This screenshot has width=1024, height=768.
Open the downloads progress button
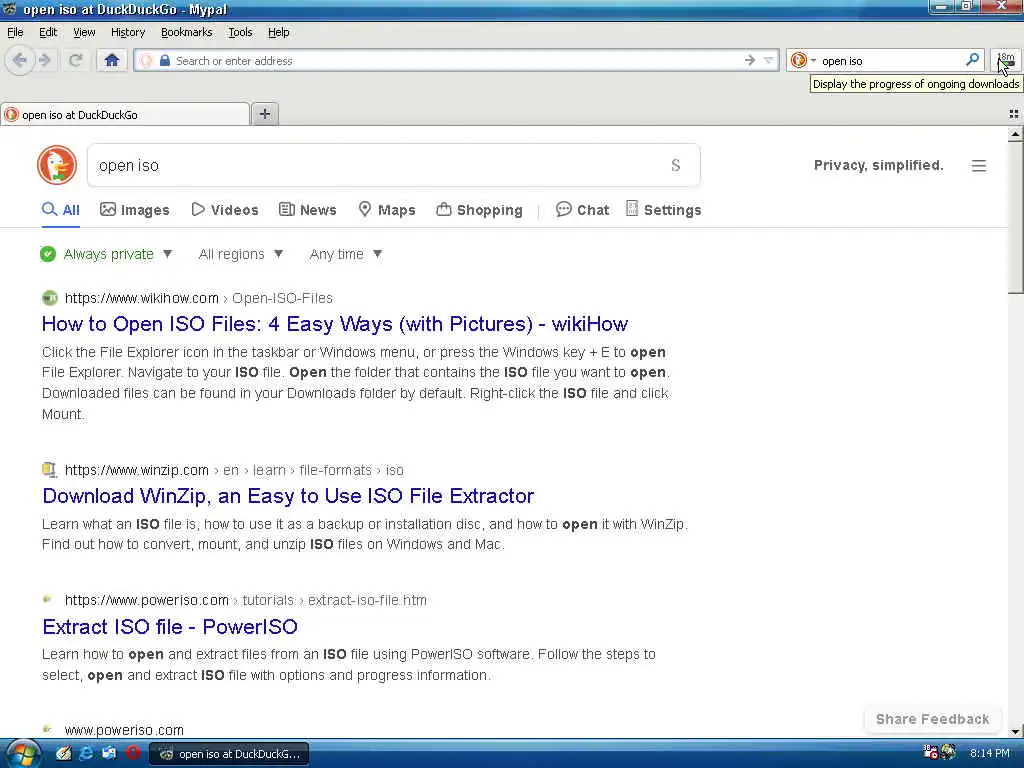pos(1005,61)
